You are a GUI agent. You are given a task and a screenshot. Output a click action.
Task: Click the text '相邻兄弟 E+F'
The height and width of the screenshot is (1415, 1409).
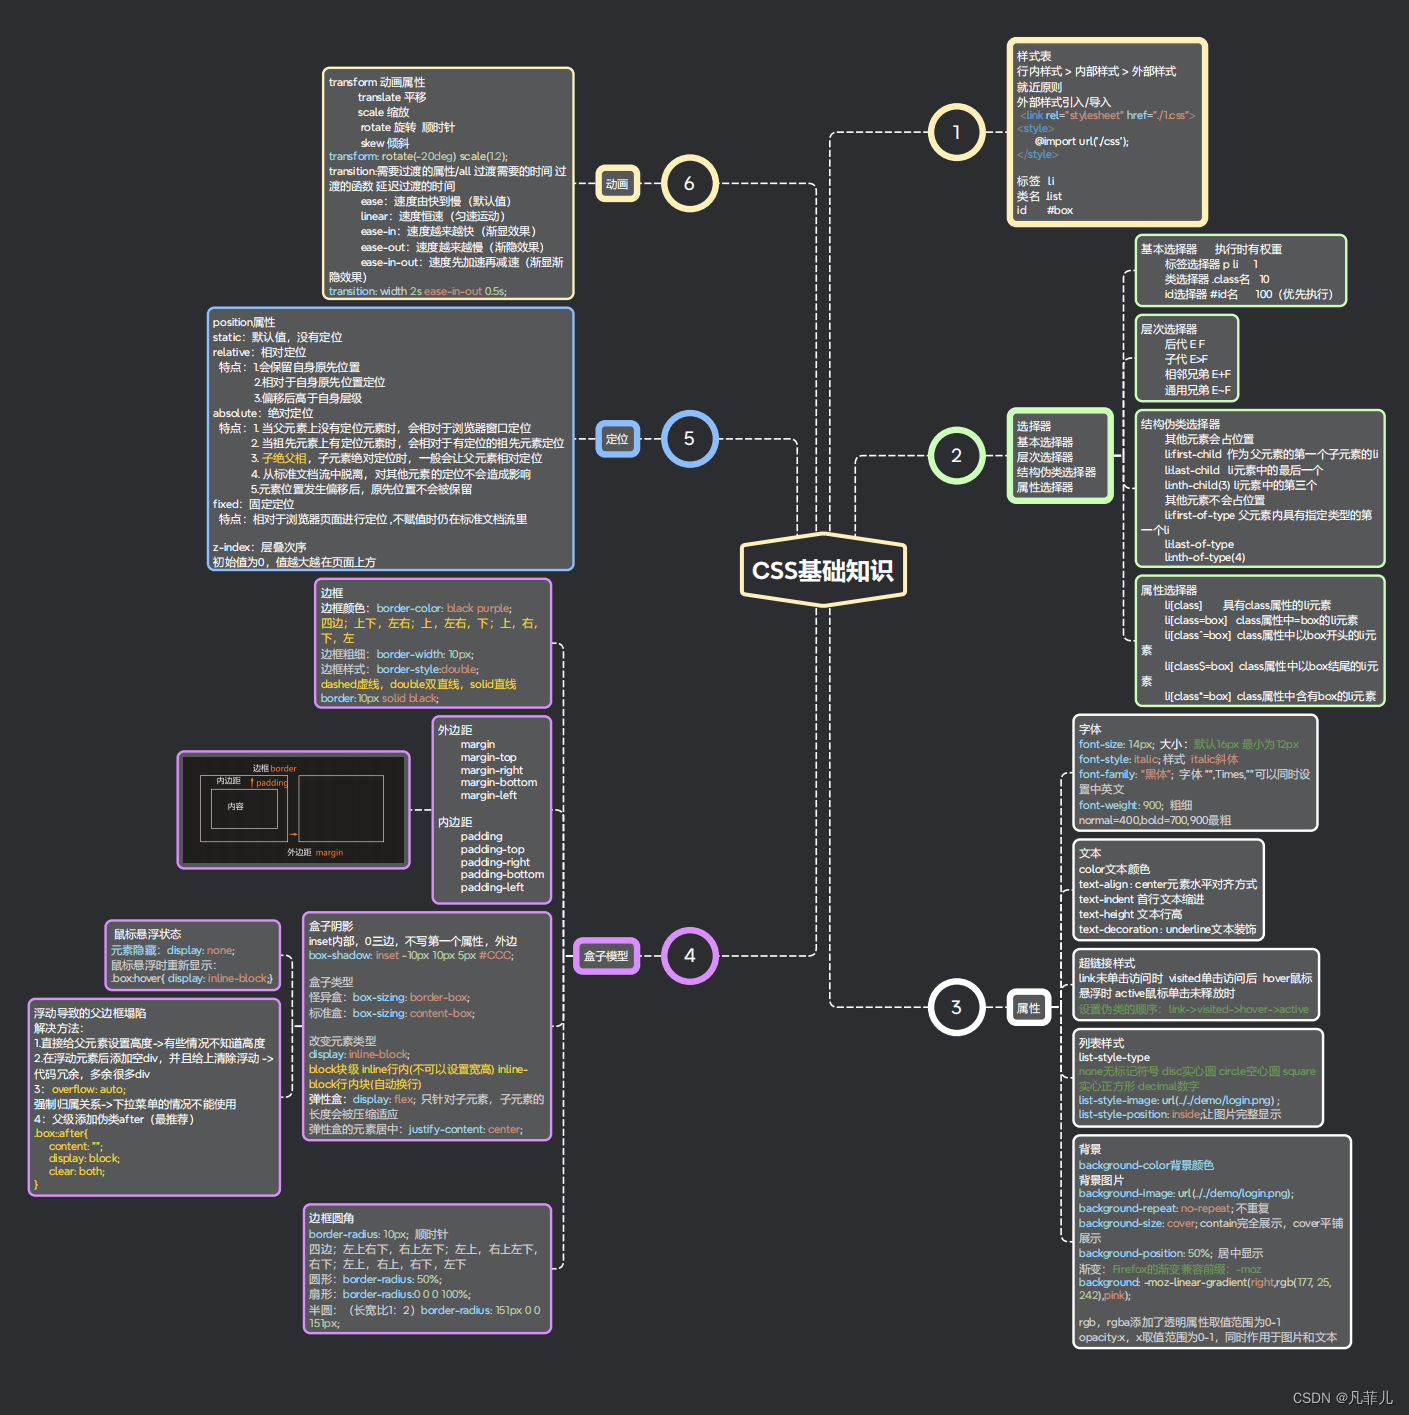(1198, 374)
